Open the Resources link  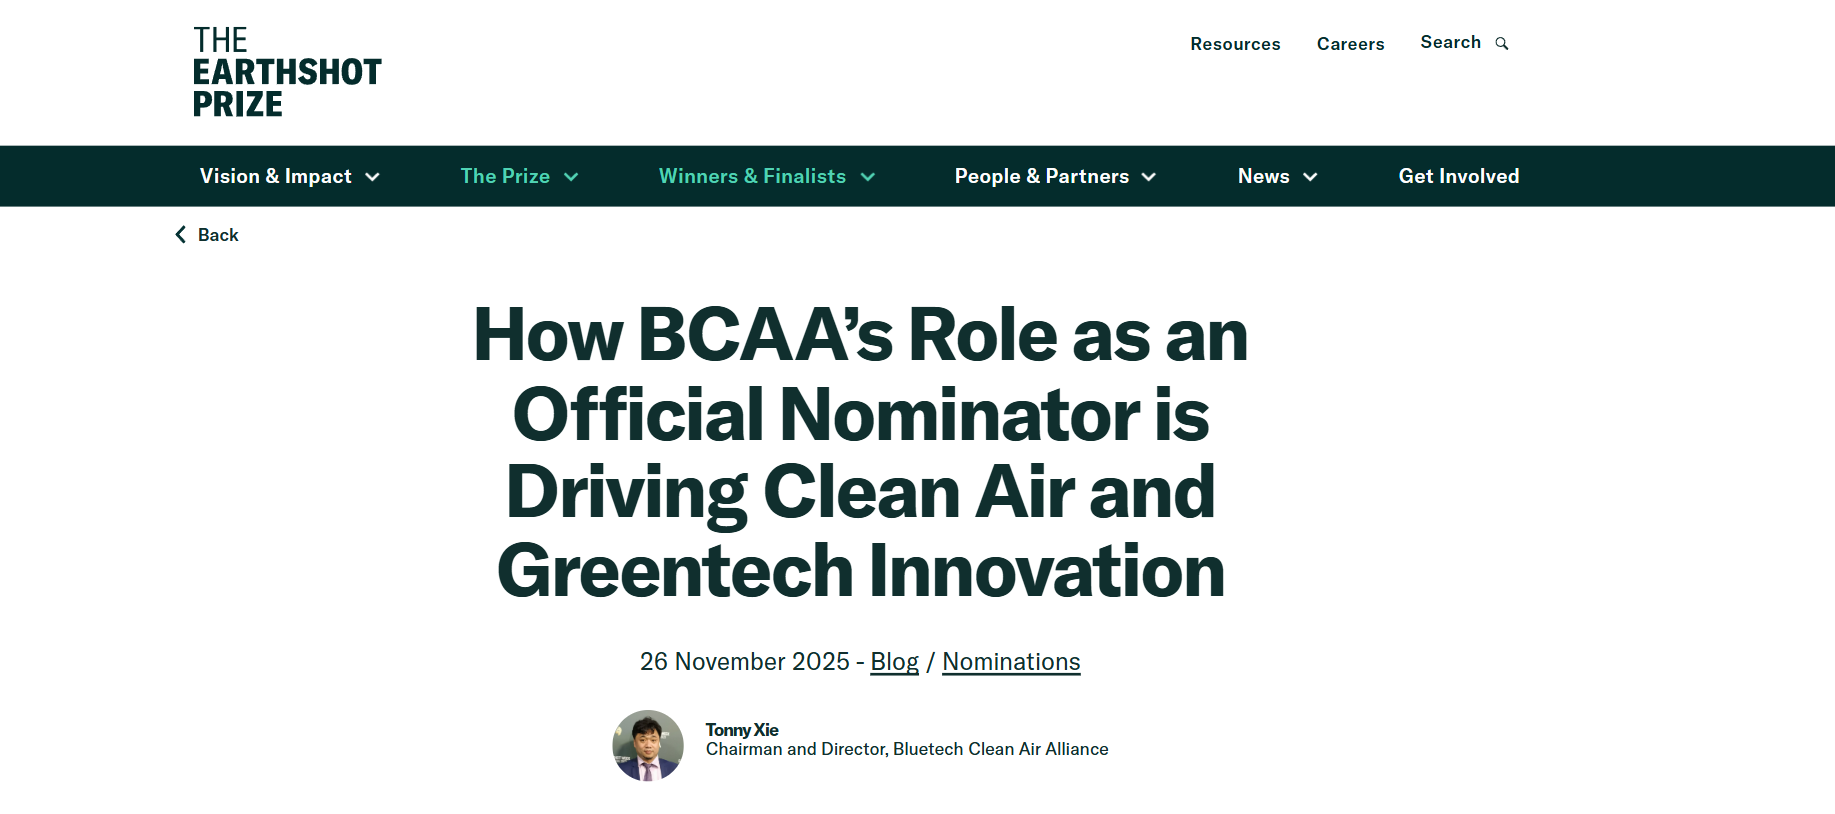point(1235,44)
